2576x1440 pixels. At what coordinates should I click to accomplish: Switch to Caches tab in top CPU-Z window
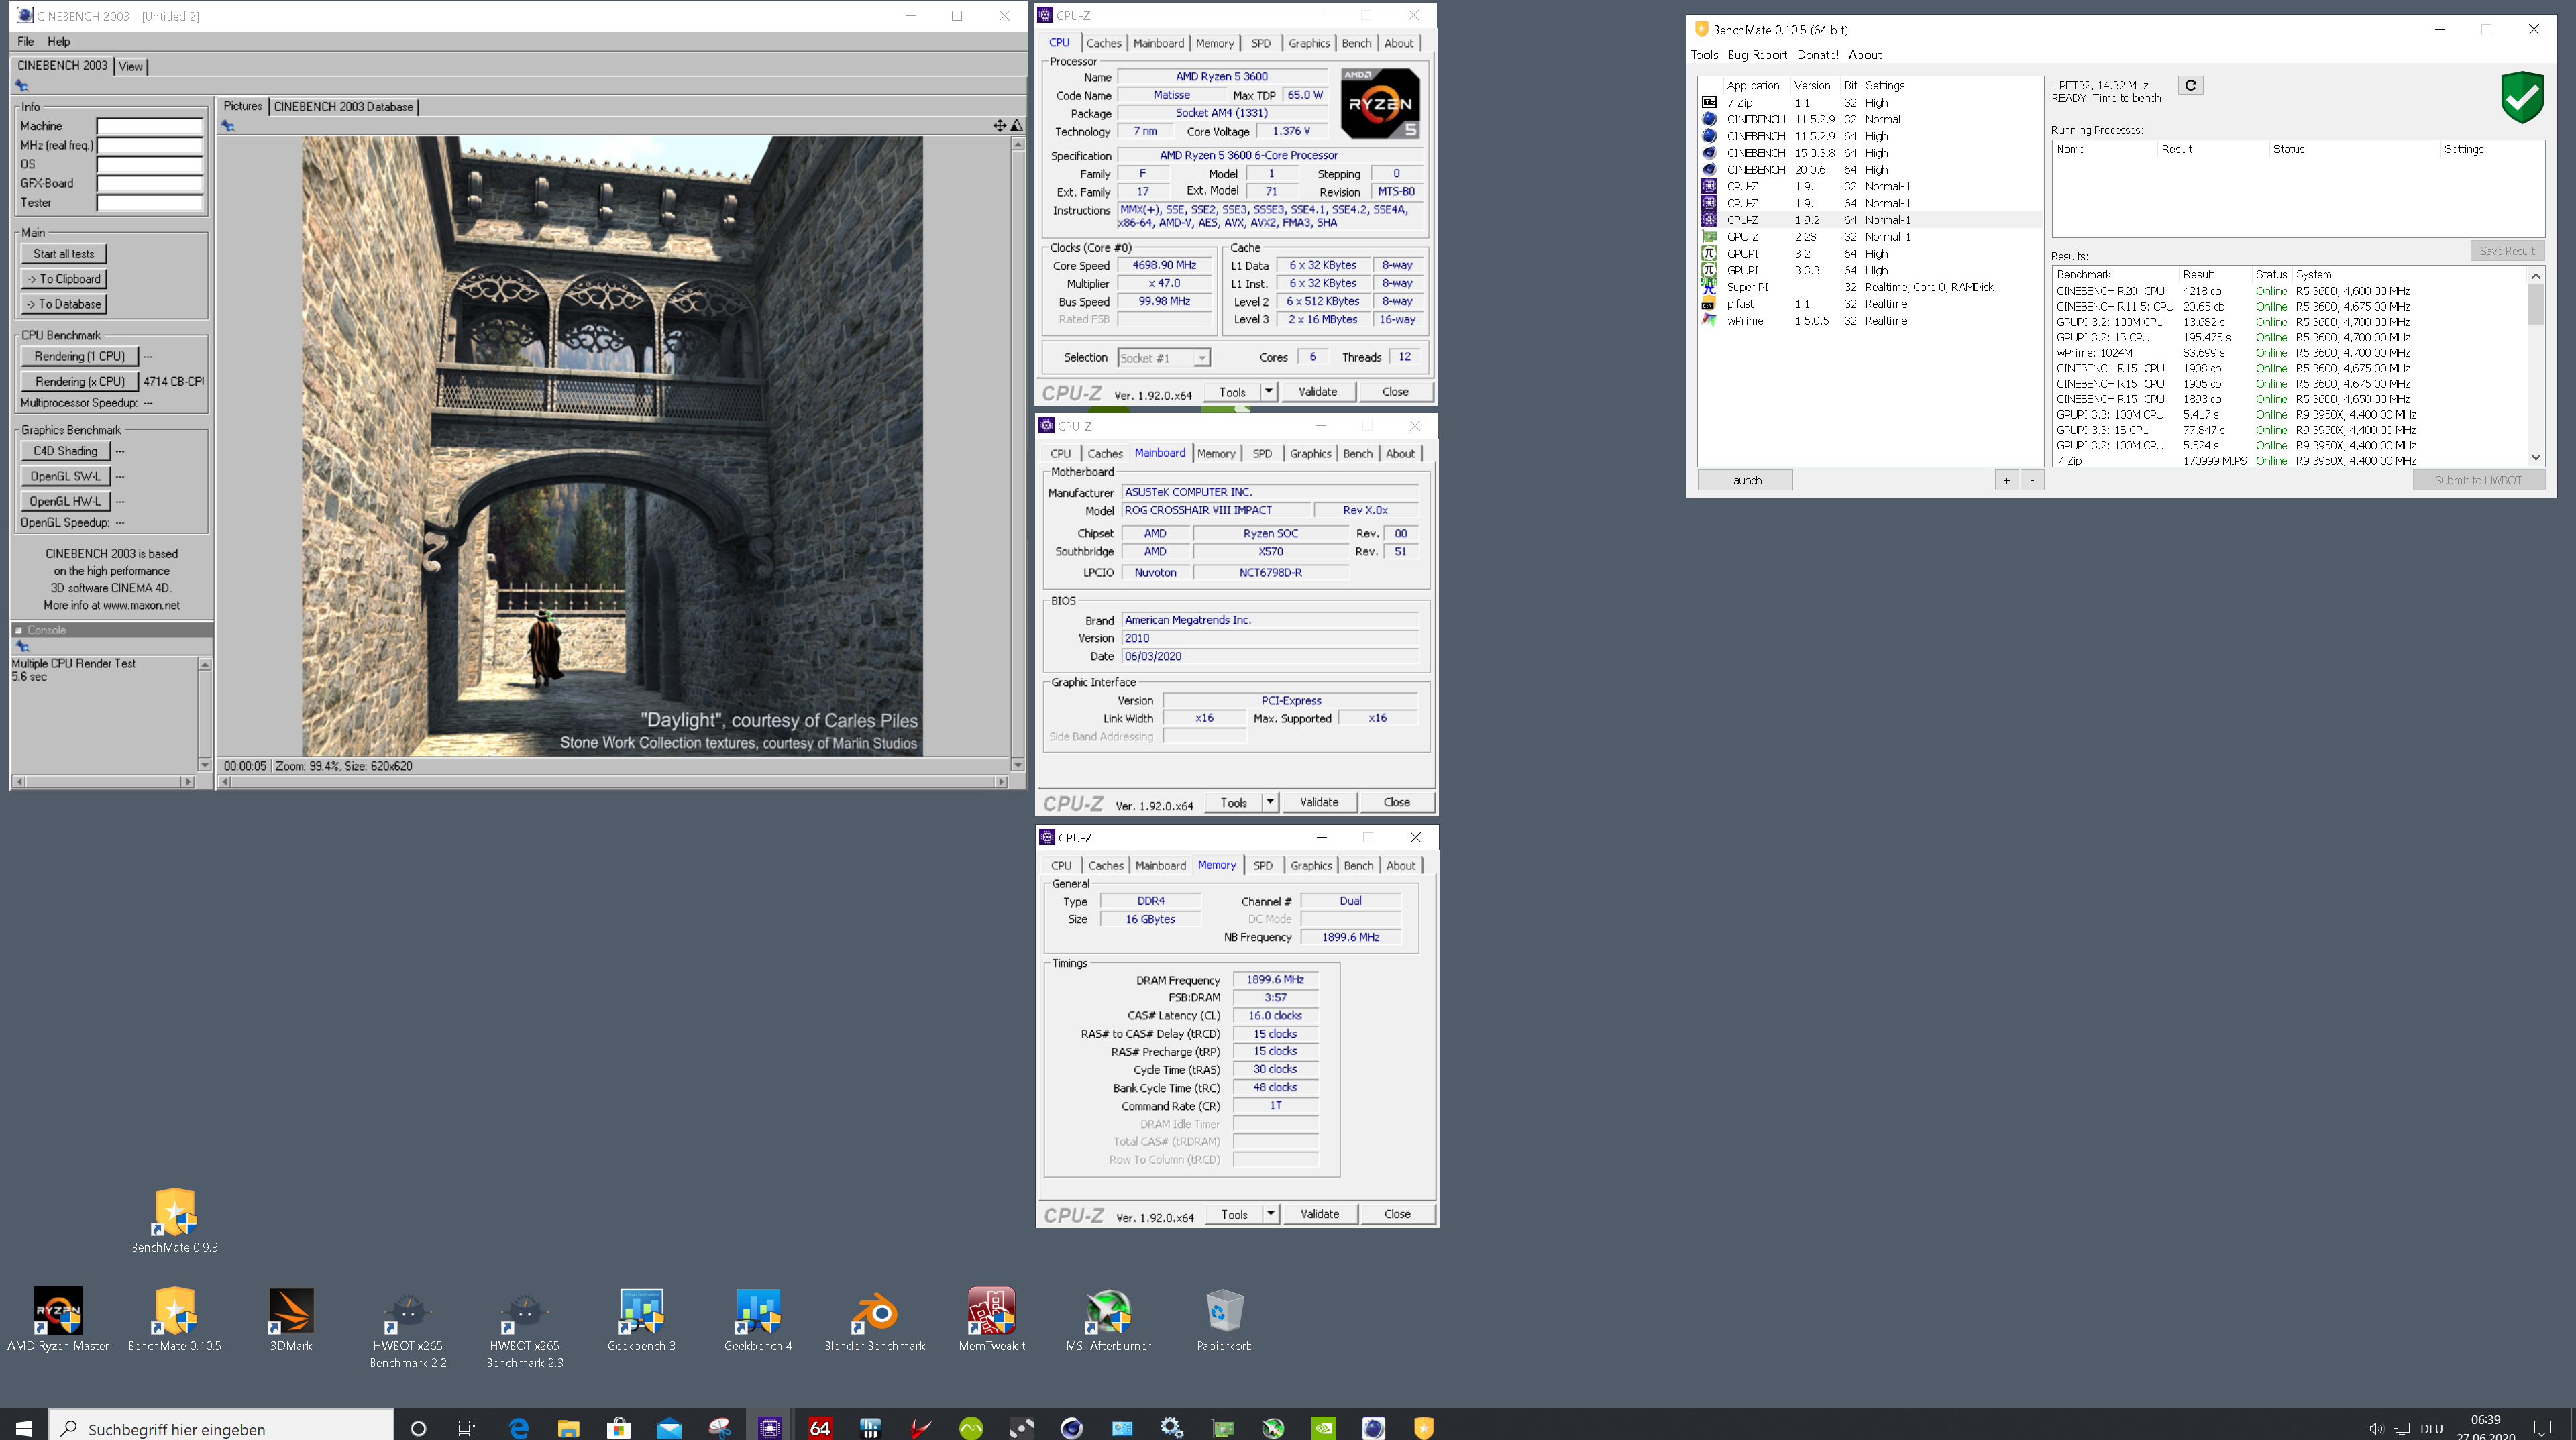pyautogui.click(x=1104, y=43)
